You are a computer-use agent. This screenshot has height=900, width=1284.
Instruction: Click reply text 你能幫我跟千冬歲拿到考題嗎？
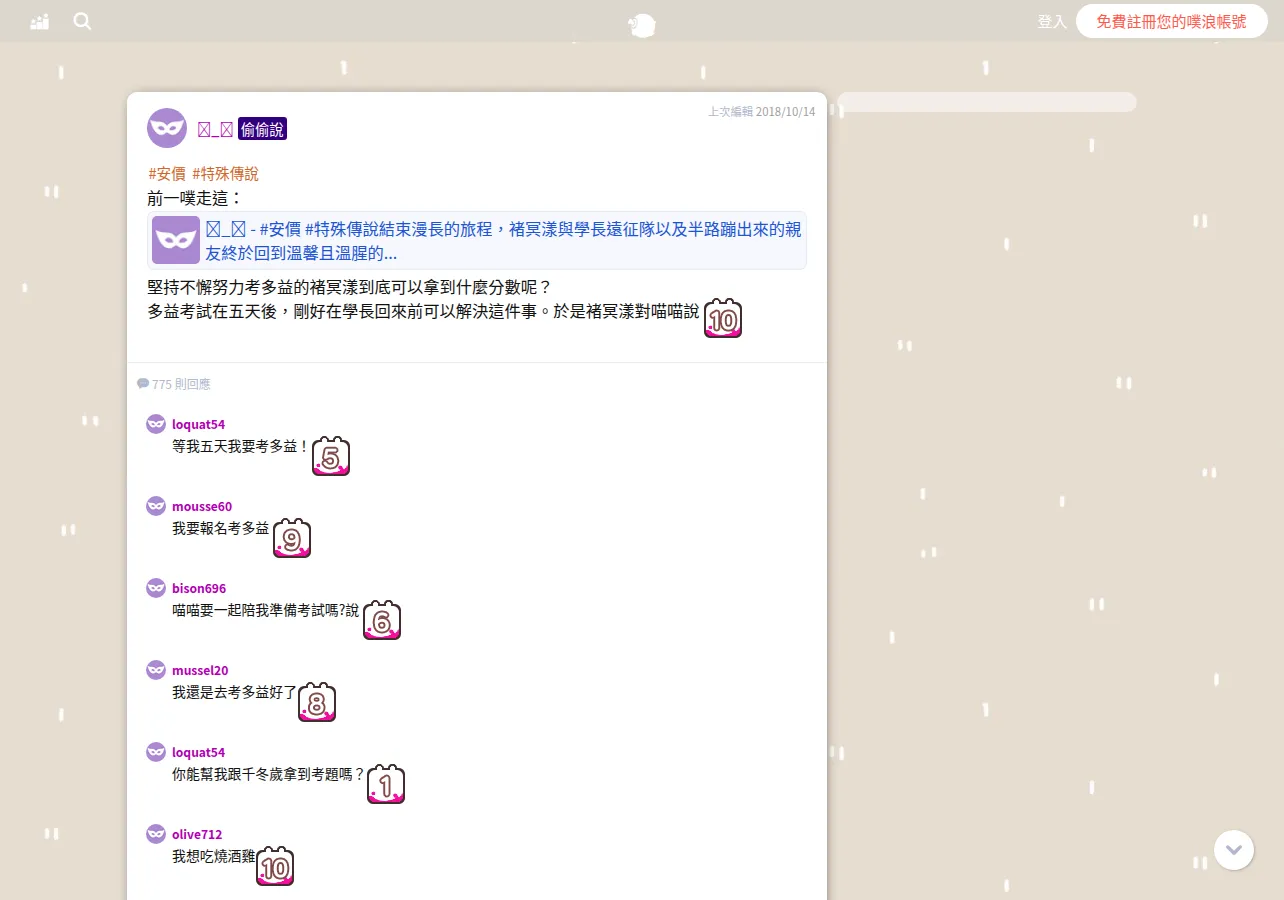pyautogui.click(x=269, y=774)
